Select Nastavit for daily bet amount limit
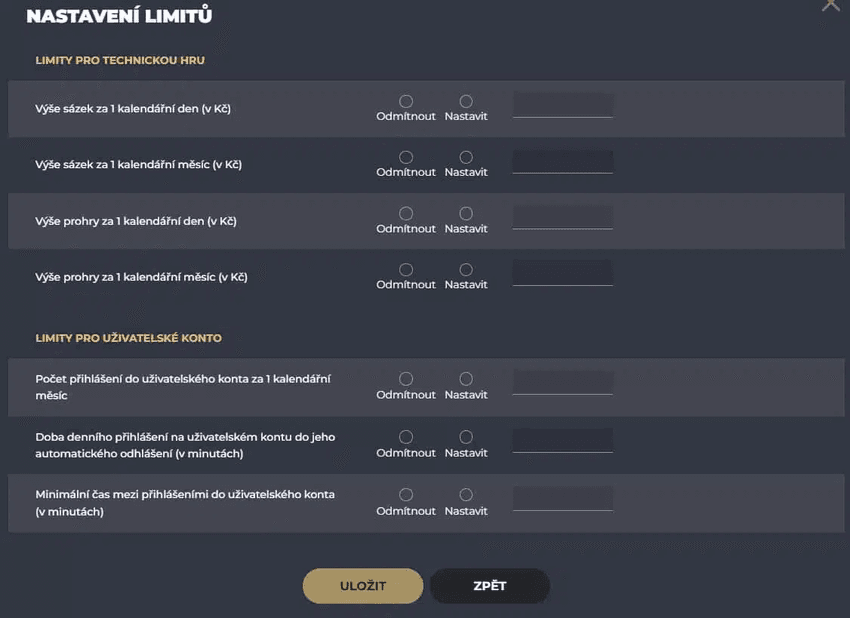 (466, 100)
